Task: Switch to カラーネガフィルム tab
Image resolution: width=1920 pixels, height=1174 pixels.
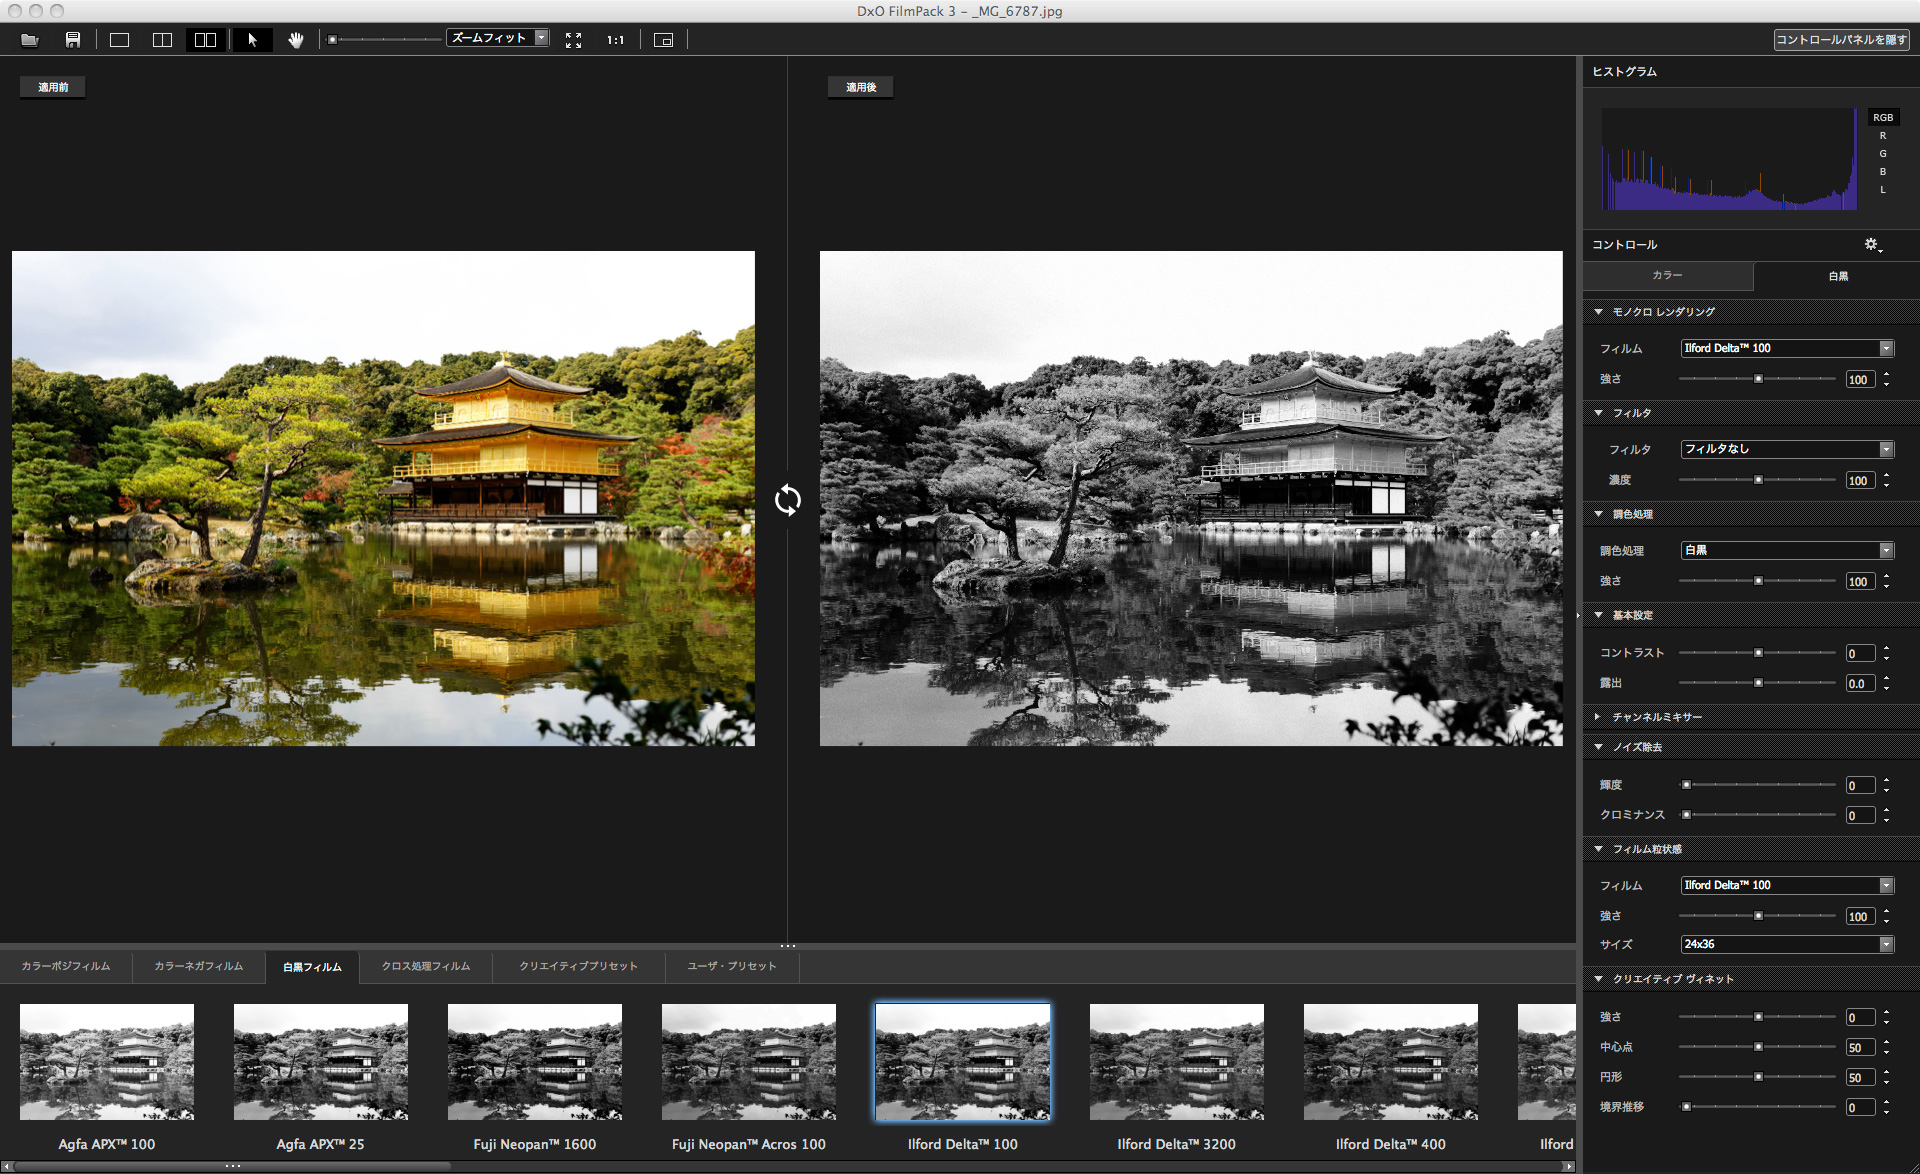Action: click(198, 967)
